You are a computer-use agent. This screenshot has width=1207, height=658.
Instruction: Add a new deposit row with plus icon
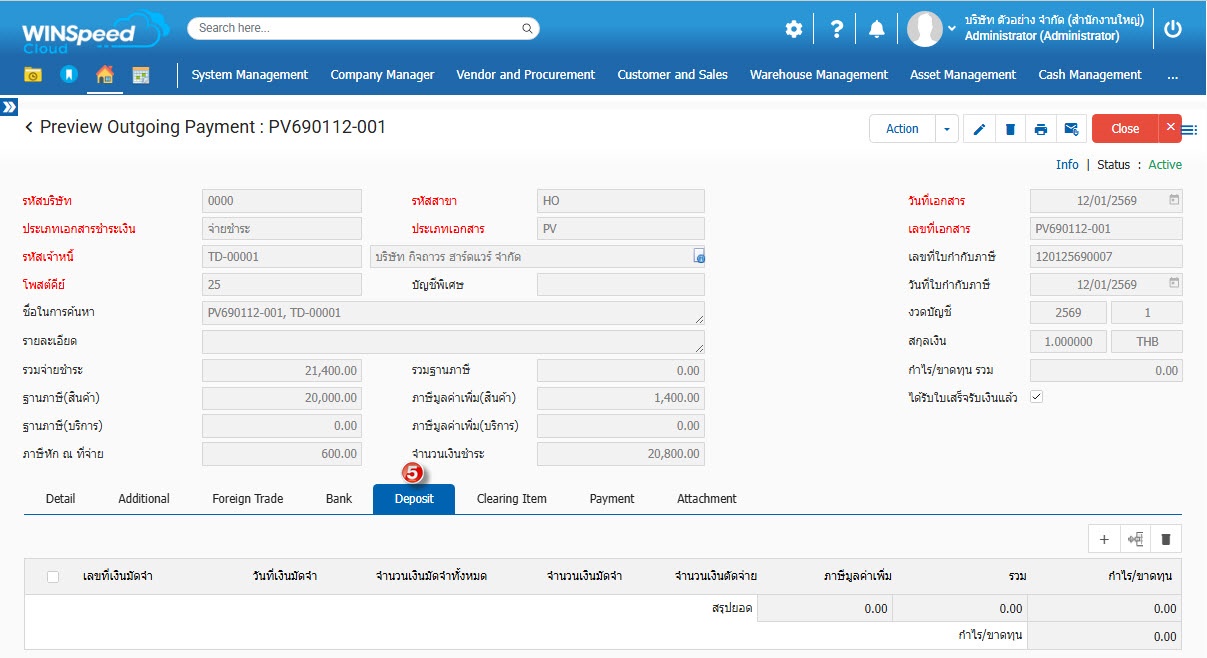click(x=1104, y=539)
